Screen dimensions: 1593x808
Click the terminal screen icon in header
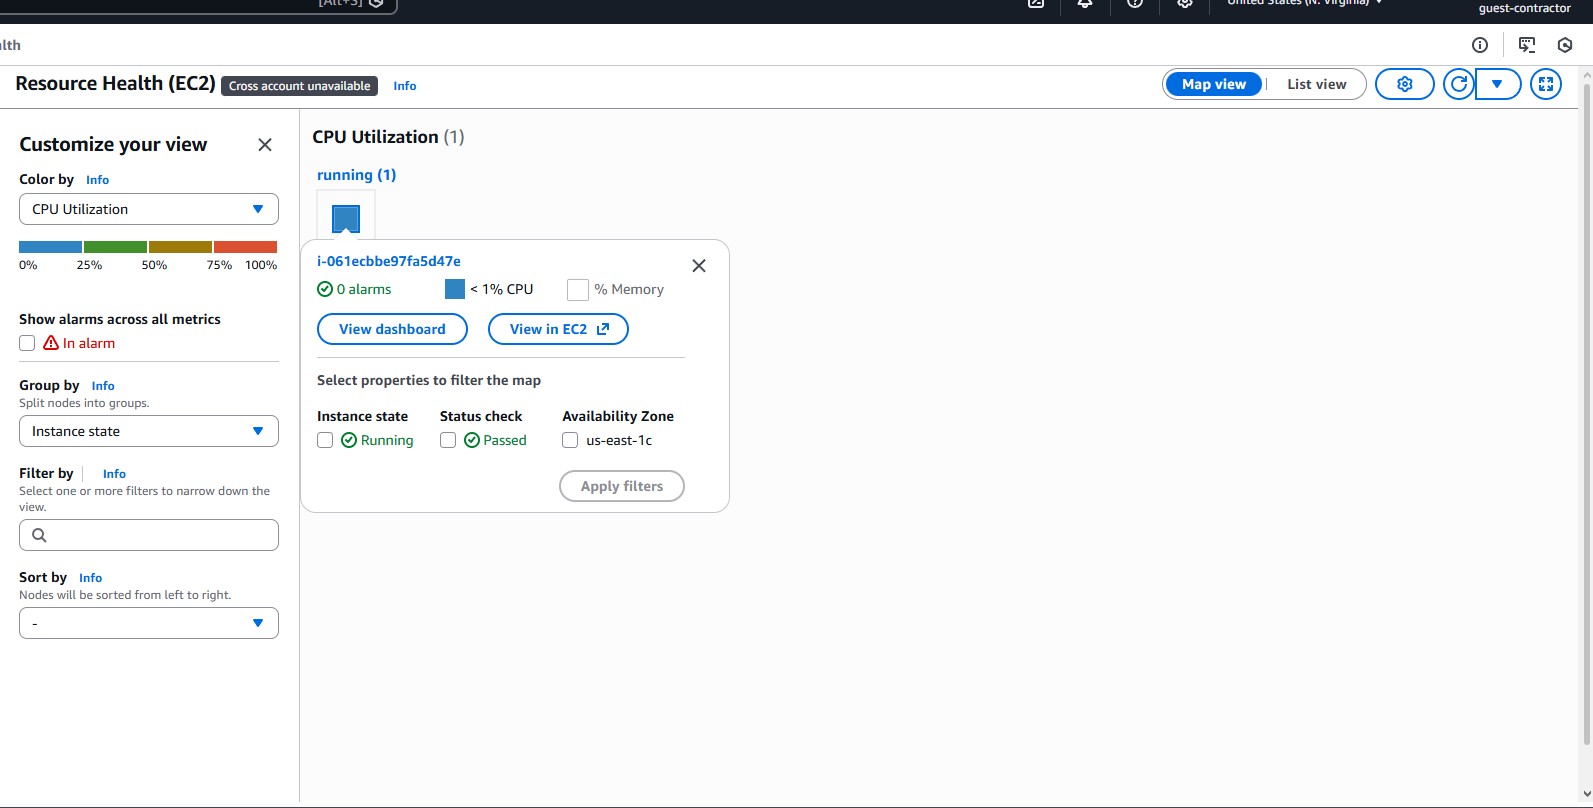coord(1527,45)
